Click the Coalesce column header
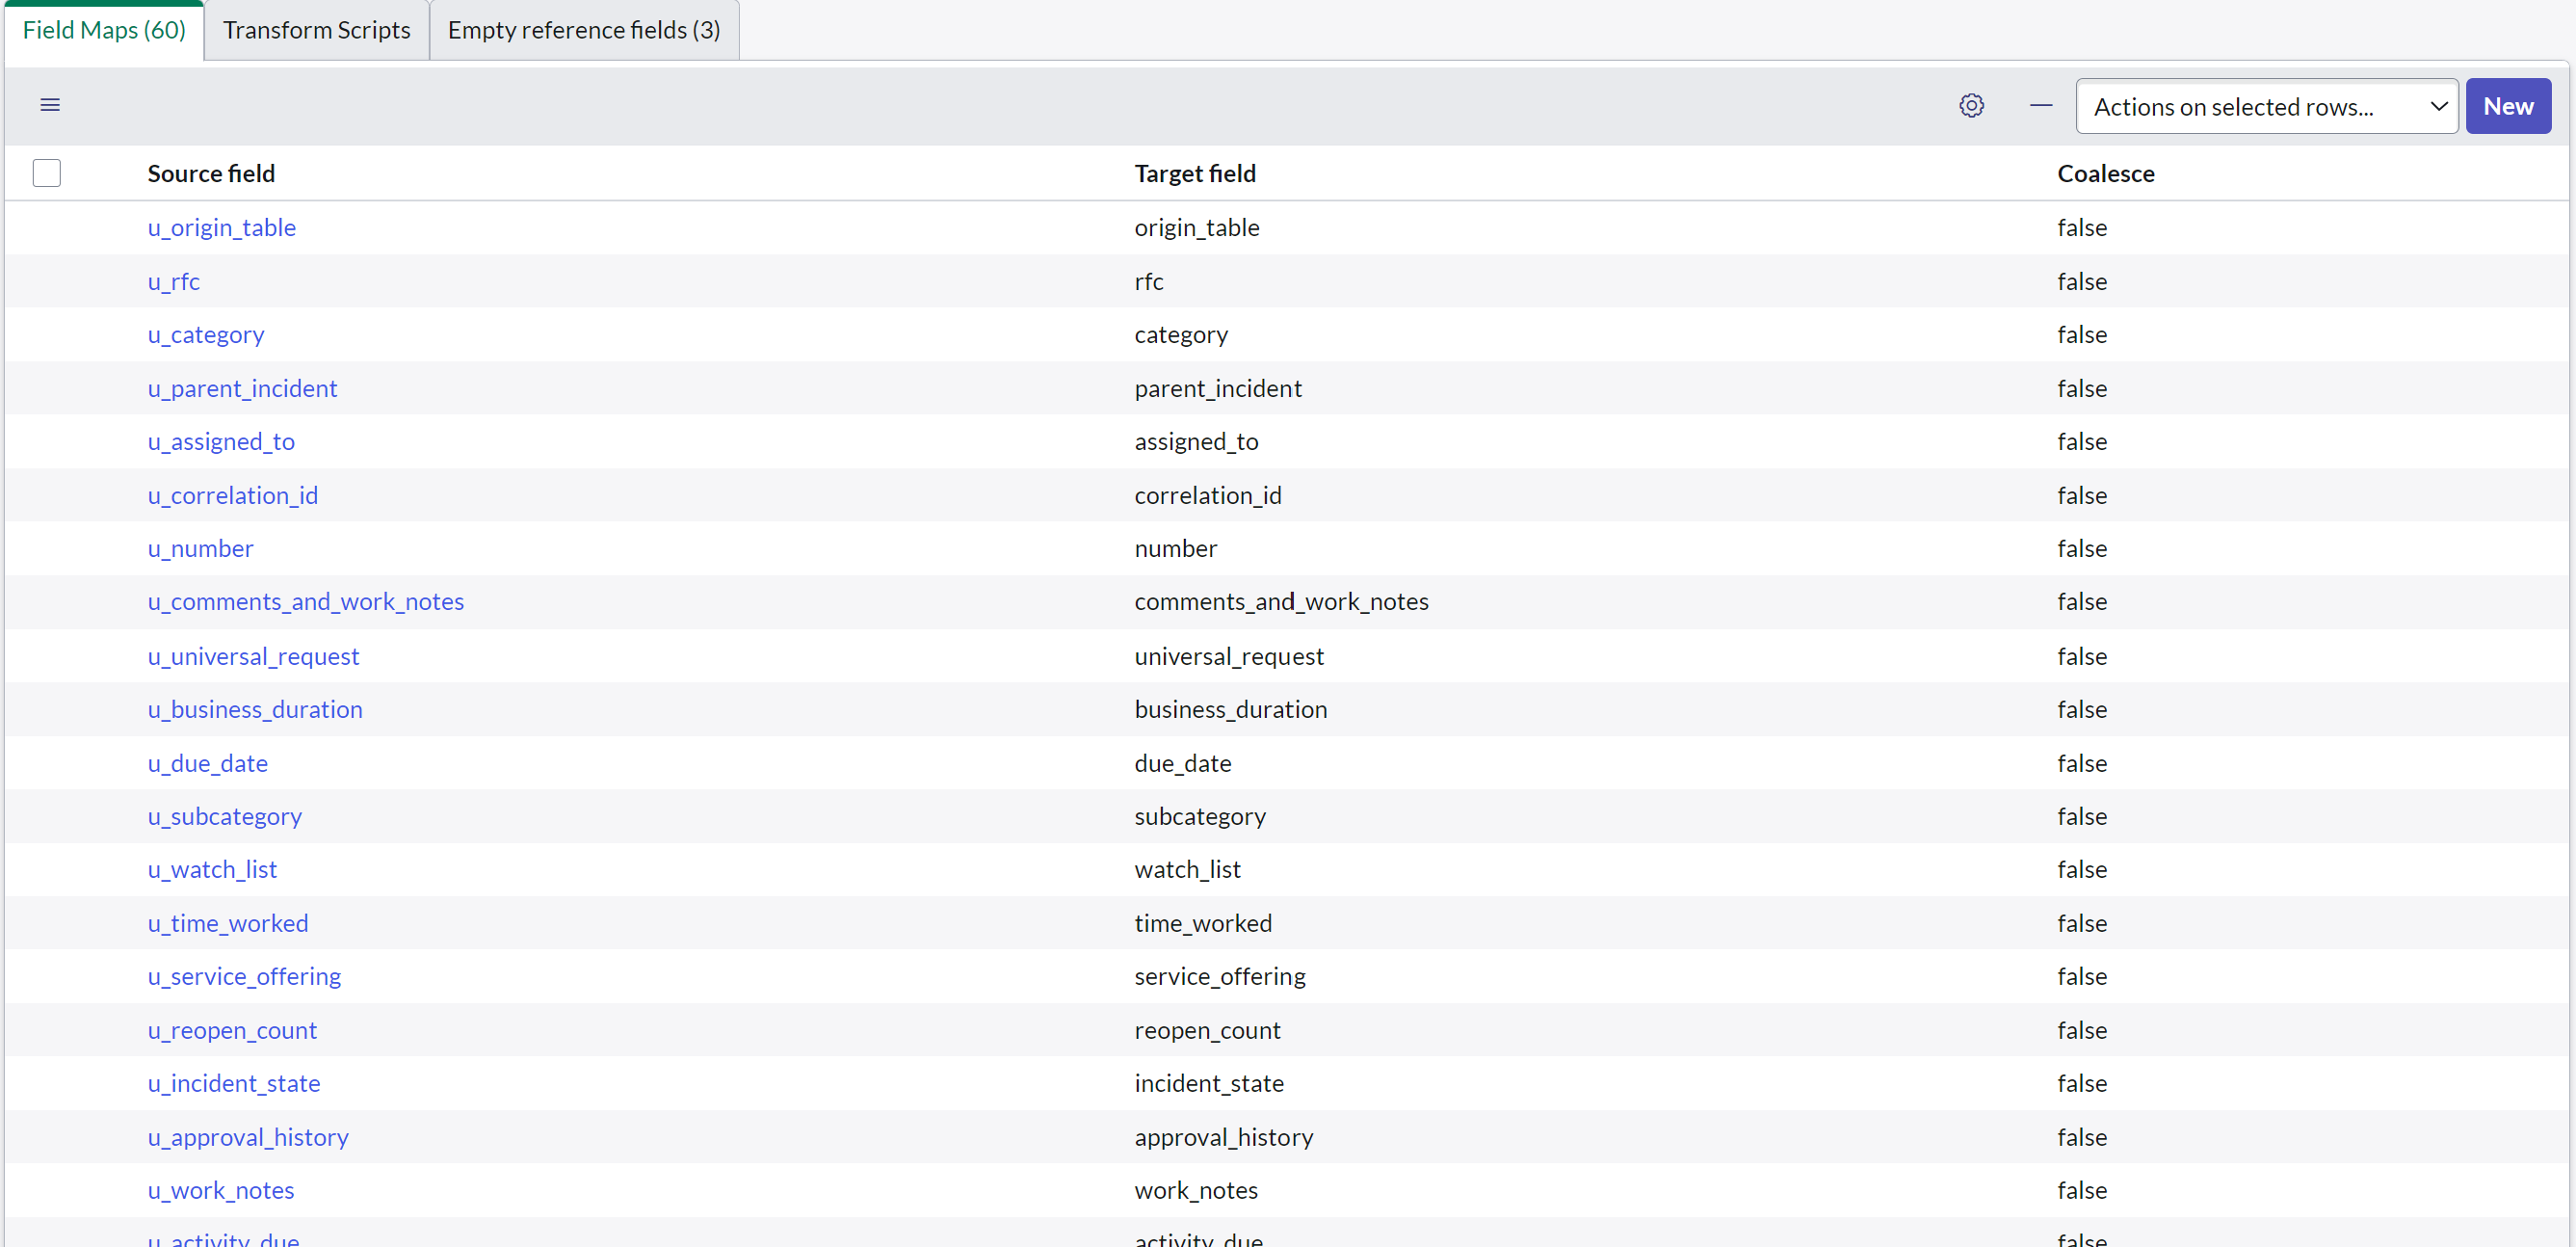The width and height of the screenshot is (2576, 1247). coord(2105,173)
